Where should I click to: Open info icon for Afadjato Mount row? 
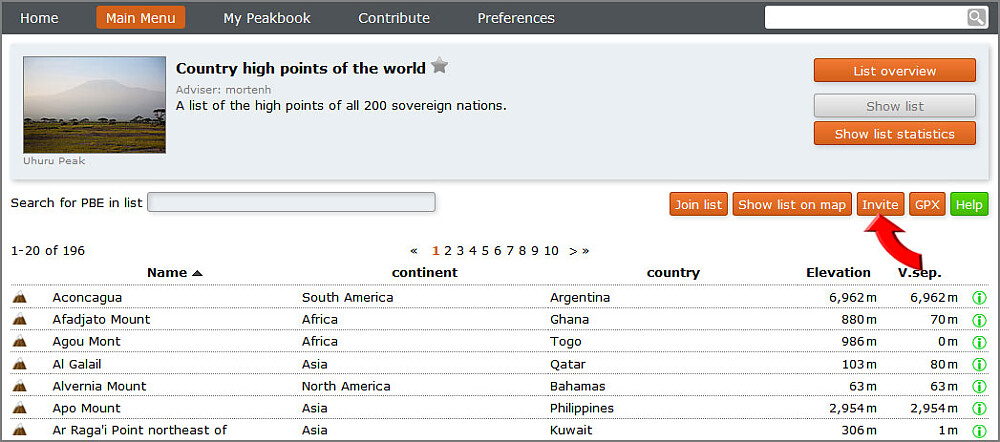[979, 320]
